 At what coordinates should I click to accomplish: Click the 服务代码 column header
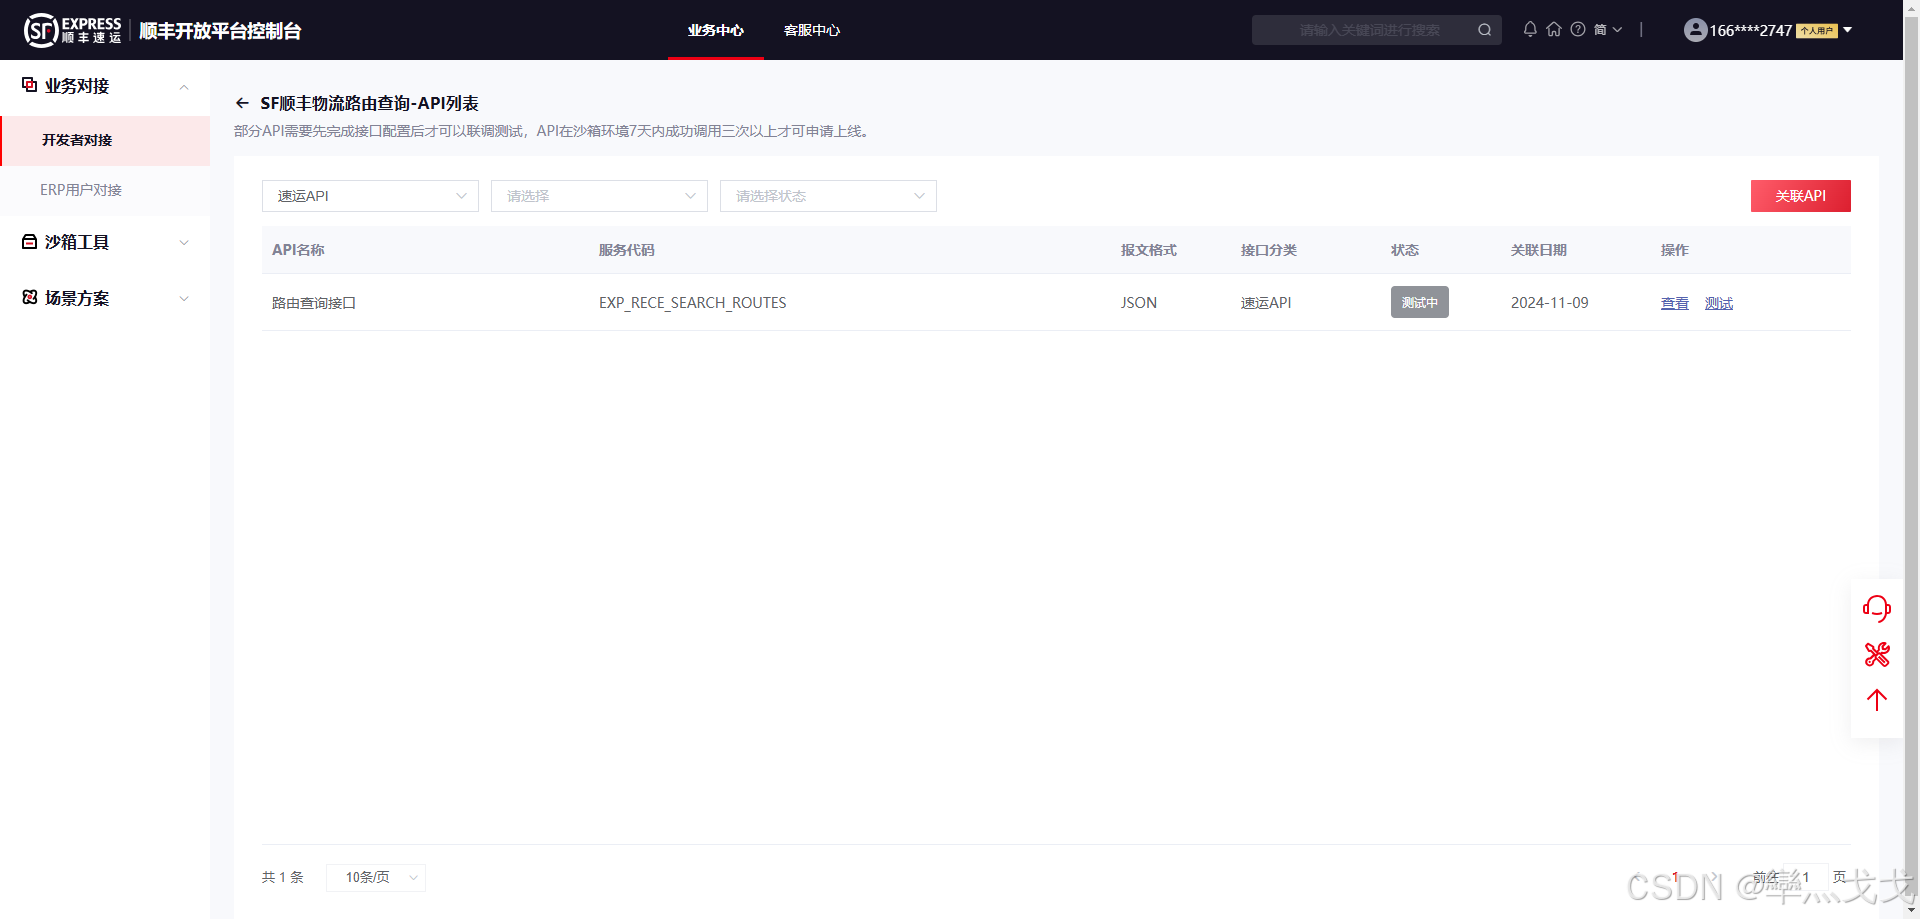click(x=627, y=250)
